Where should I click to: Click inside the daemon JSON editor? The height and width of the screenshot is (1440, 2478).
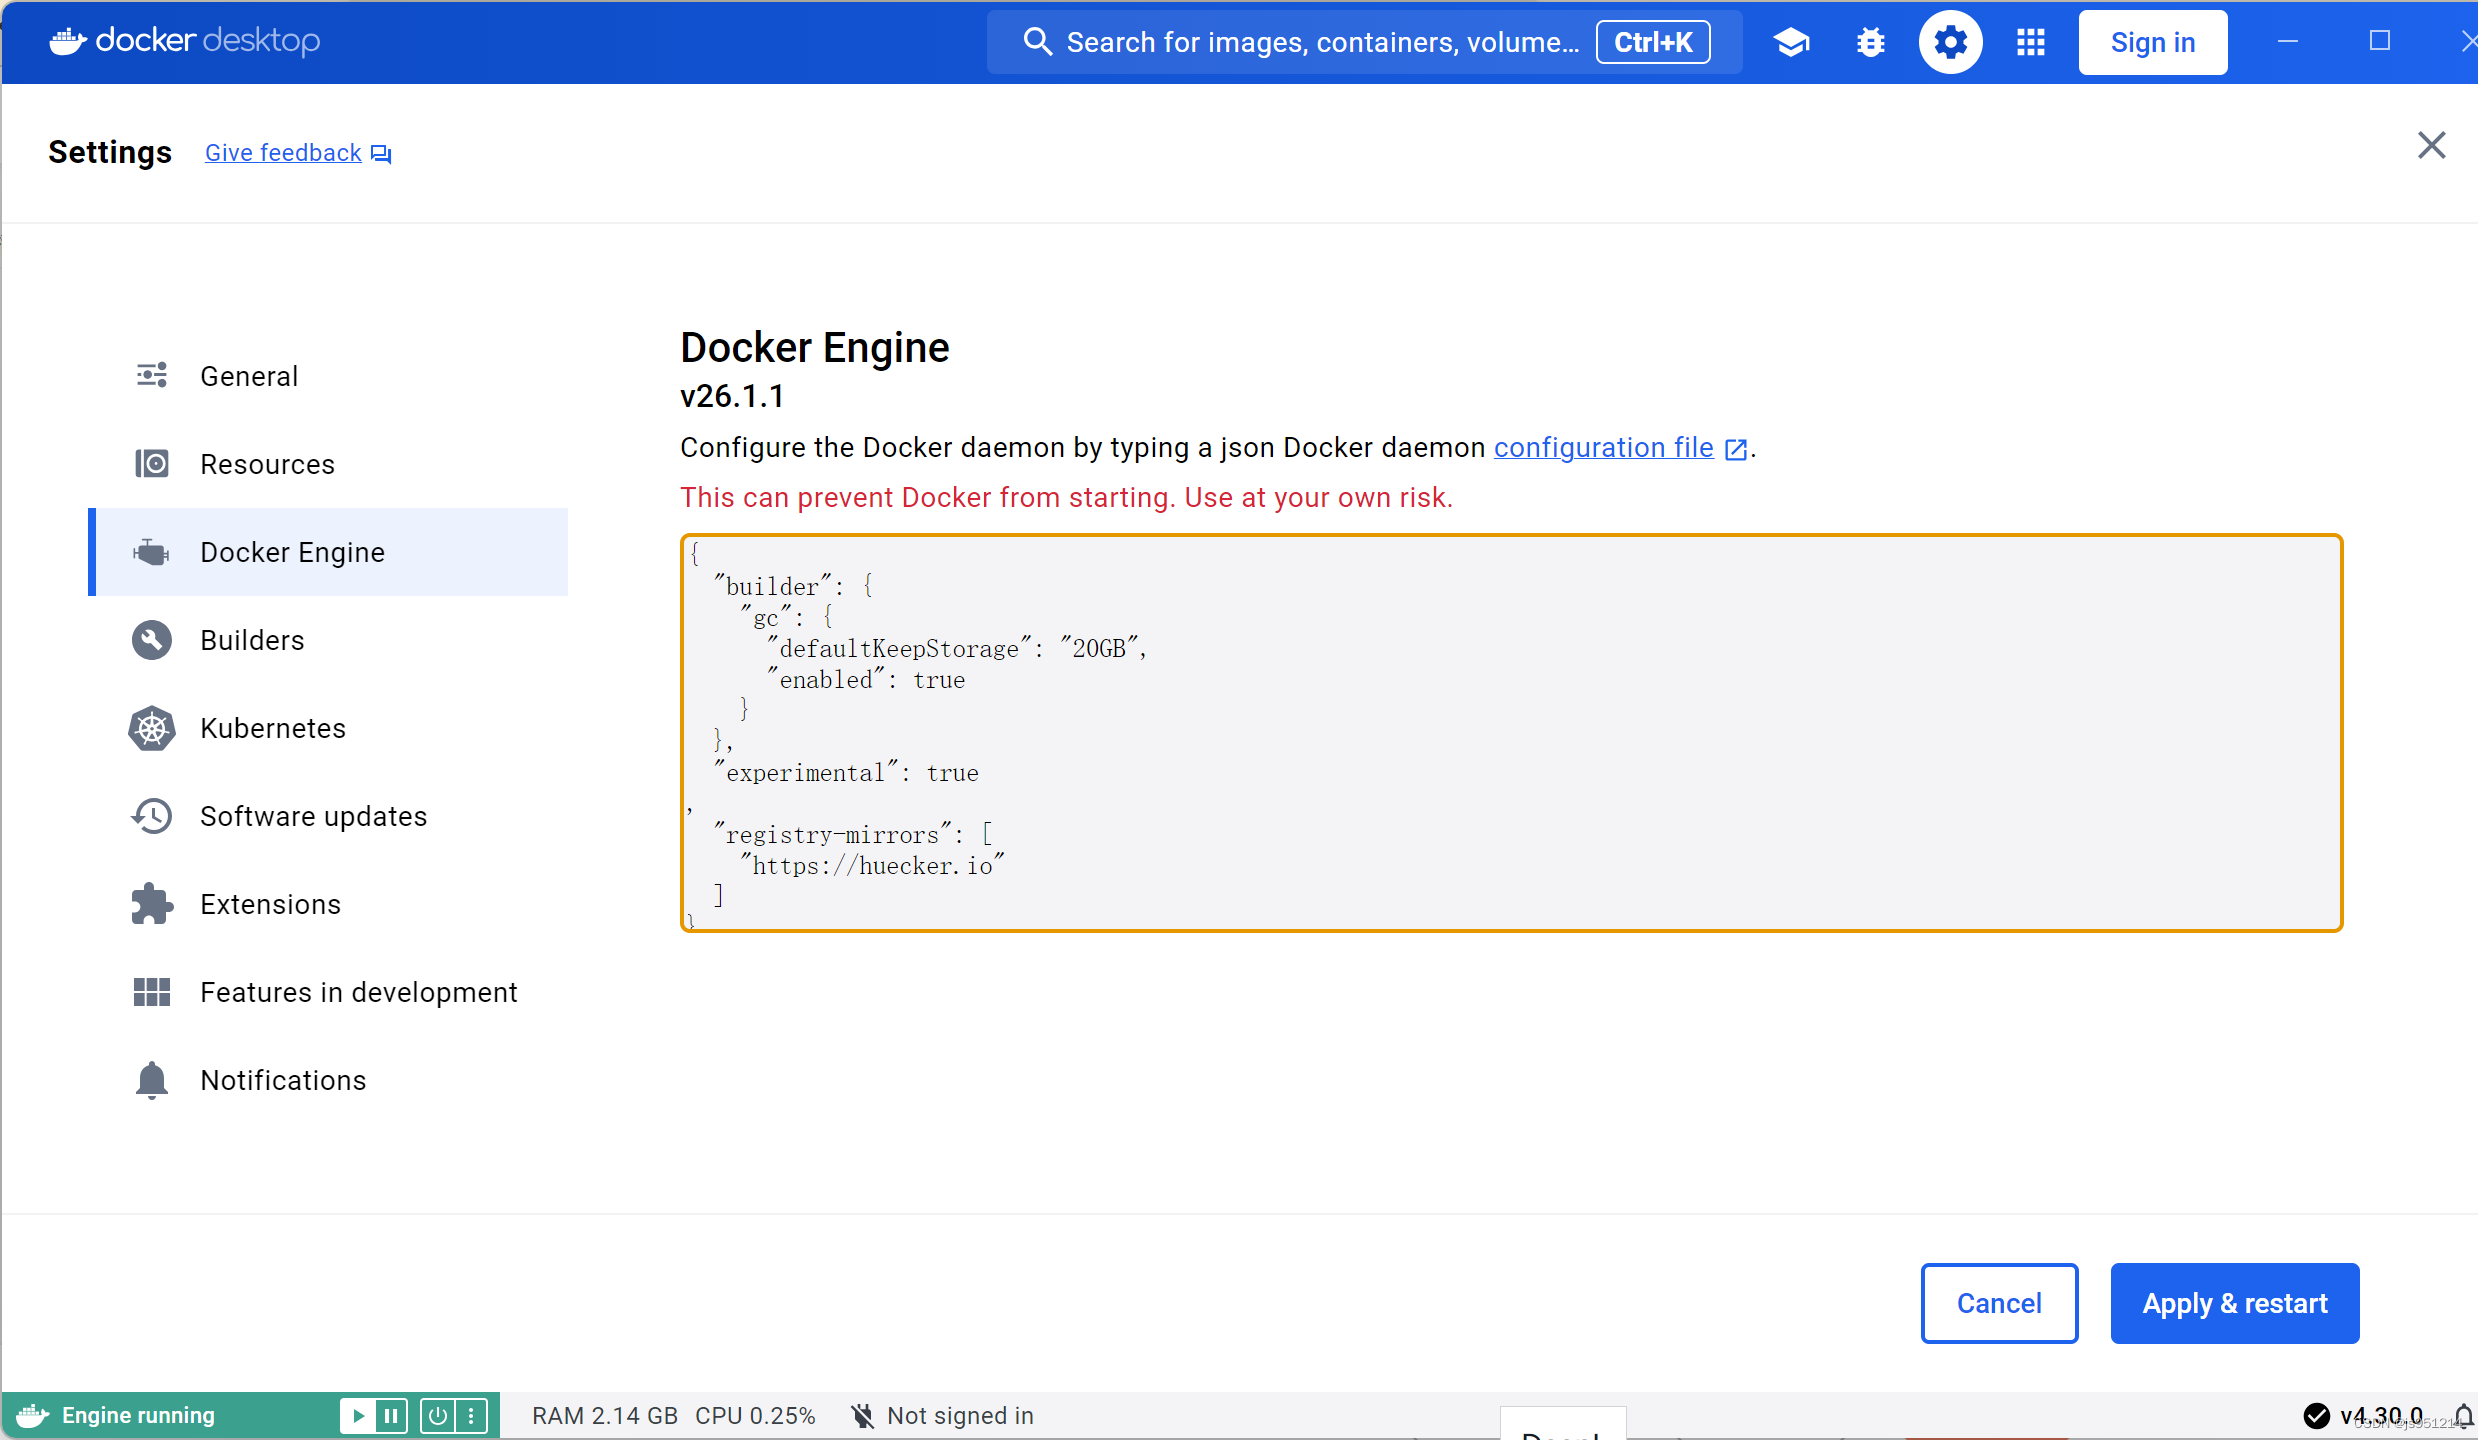click(1510, 732)
